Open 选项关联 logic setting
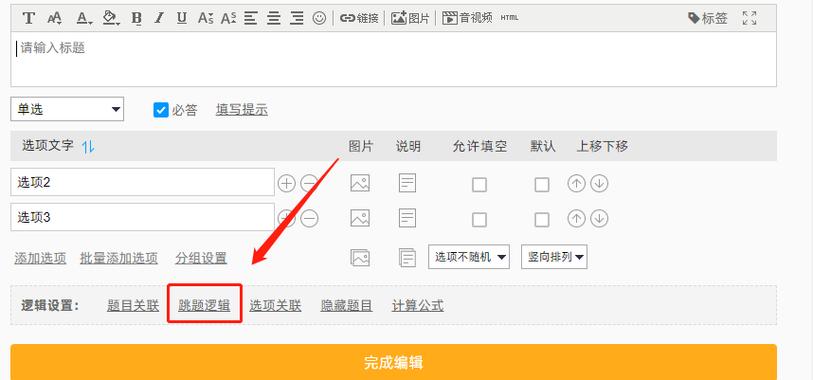 275,306
